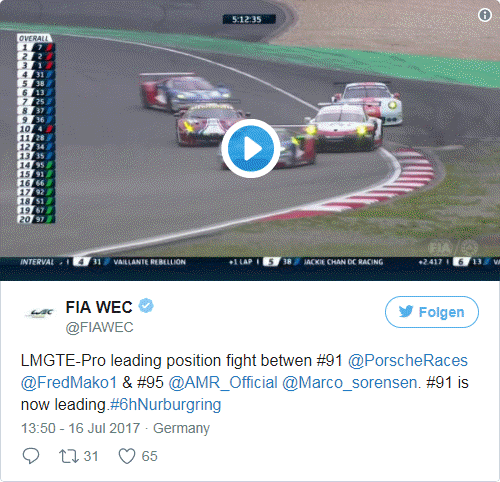Open the video info icon
This screenshot has width=500, height=482.
485,15
